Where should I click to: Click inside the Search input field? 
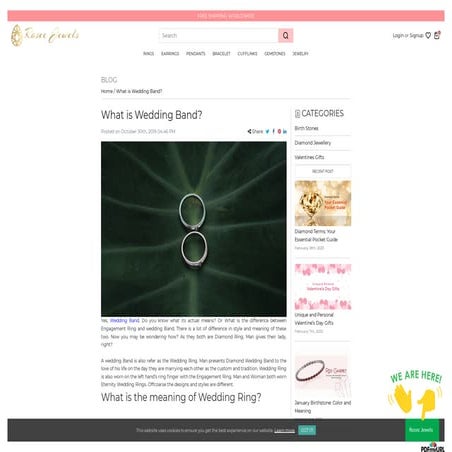pyautogui.click(x=219, y=36)
